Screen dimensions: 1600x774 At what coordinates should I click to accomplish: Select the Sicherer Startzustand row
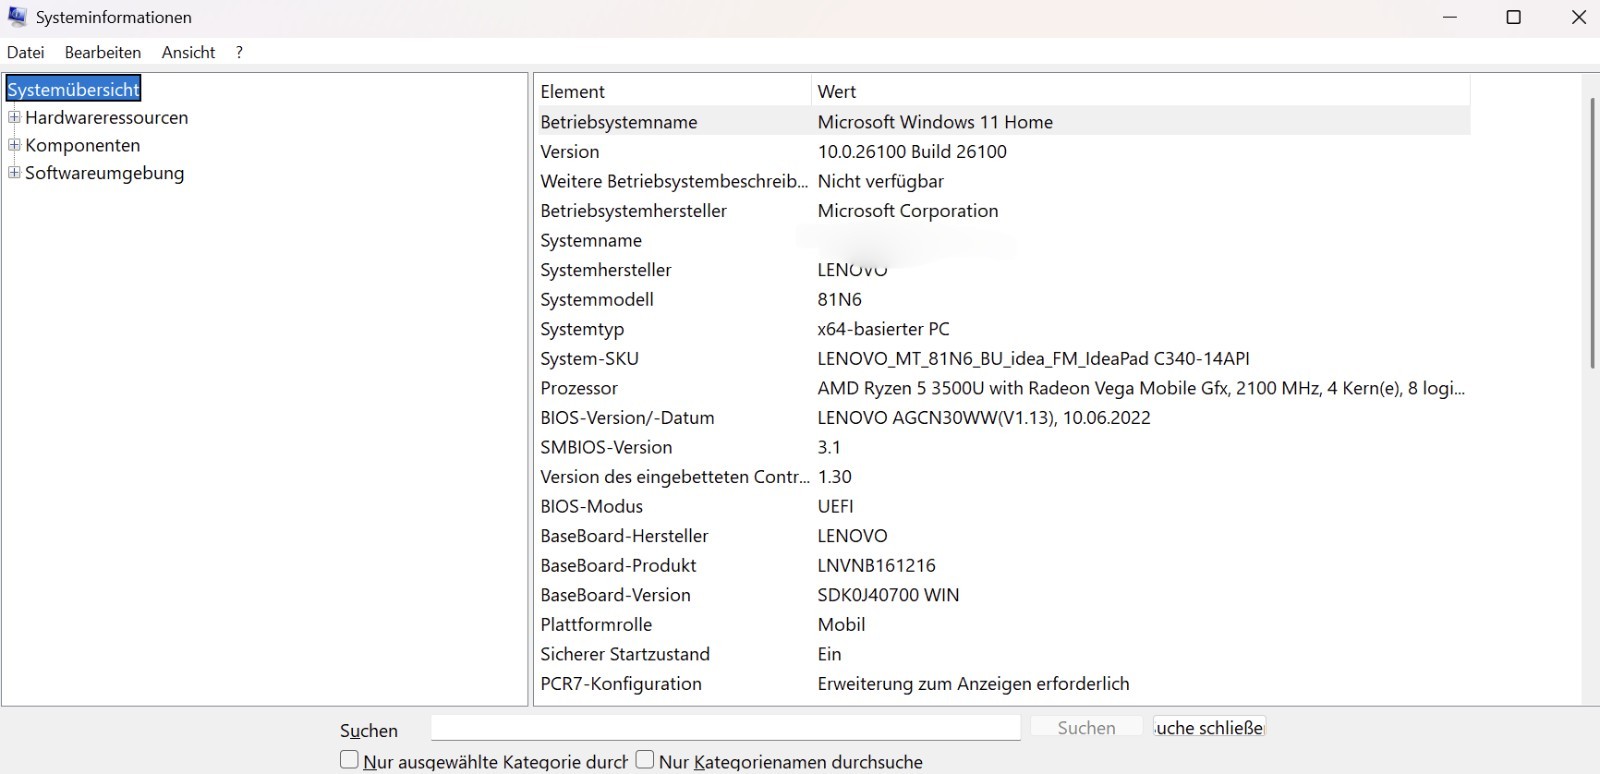pos(1002,654)
